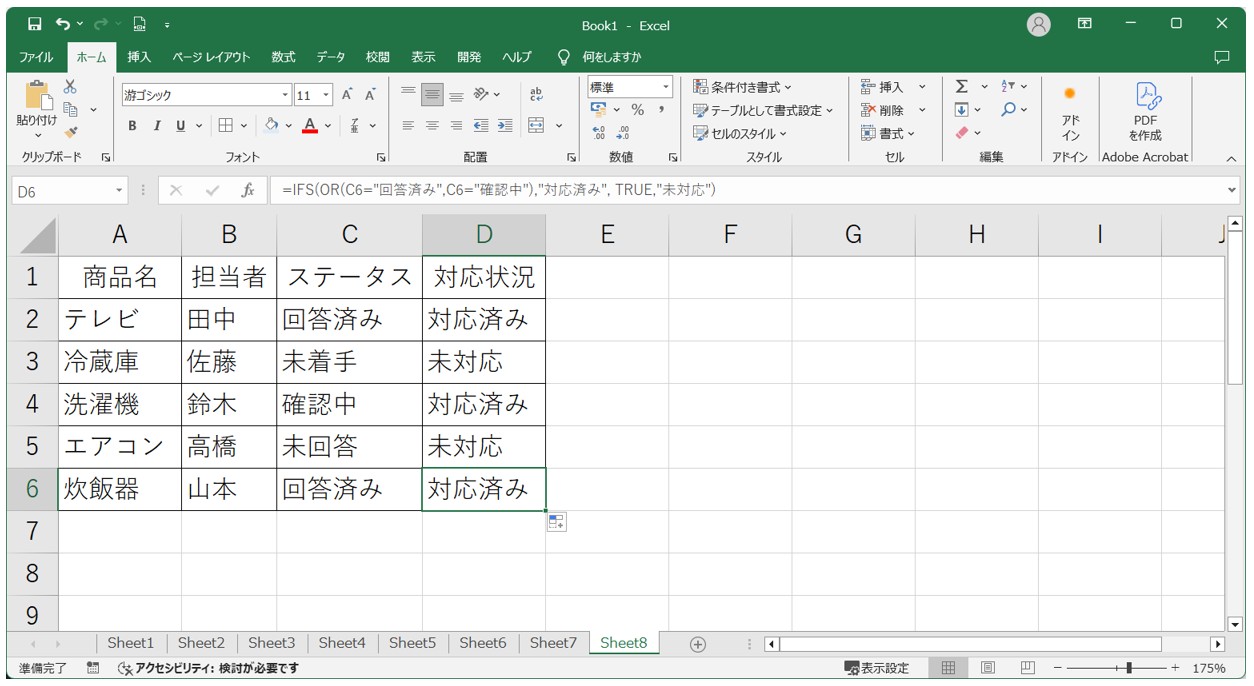Image resolution: width=1254 pixels, height=686 pixels.
Task: Open the Add-ins (アドイン) button
Action: [1070, 111]
